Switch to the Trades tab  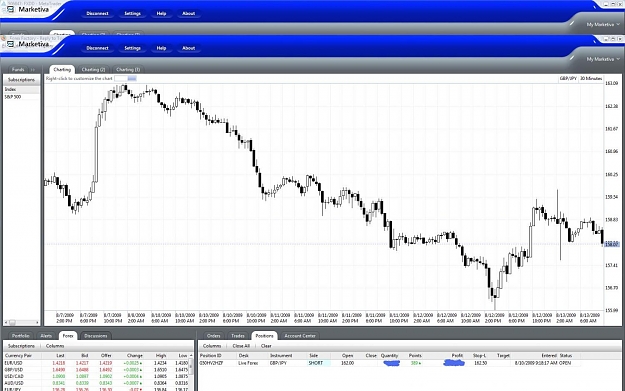238,336
